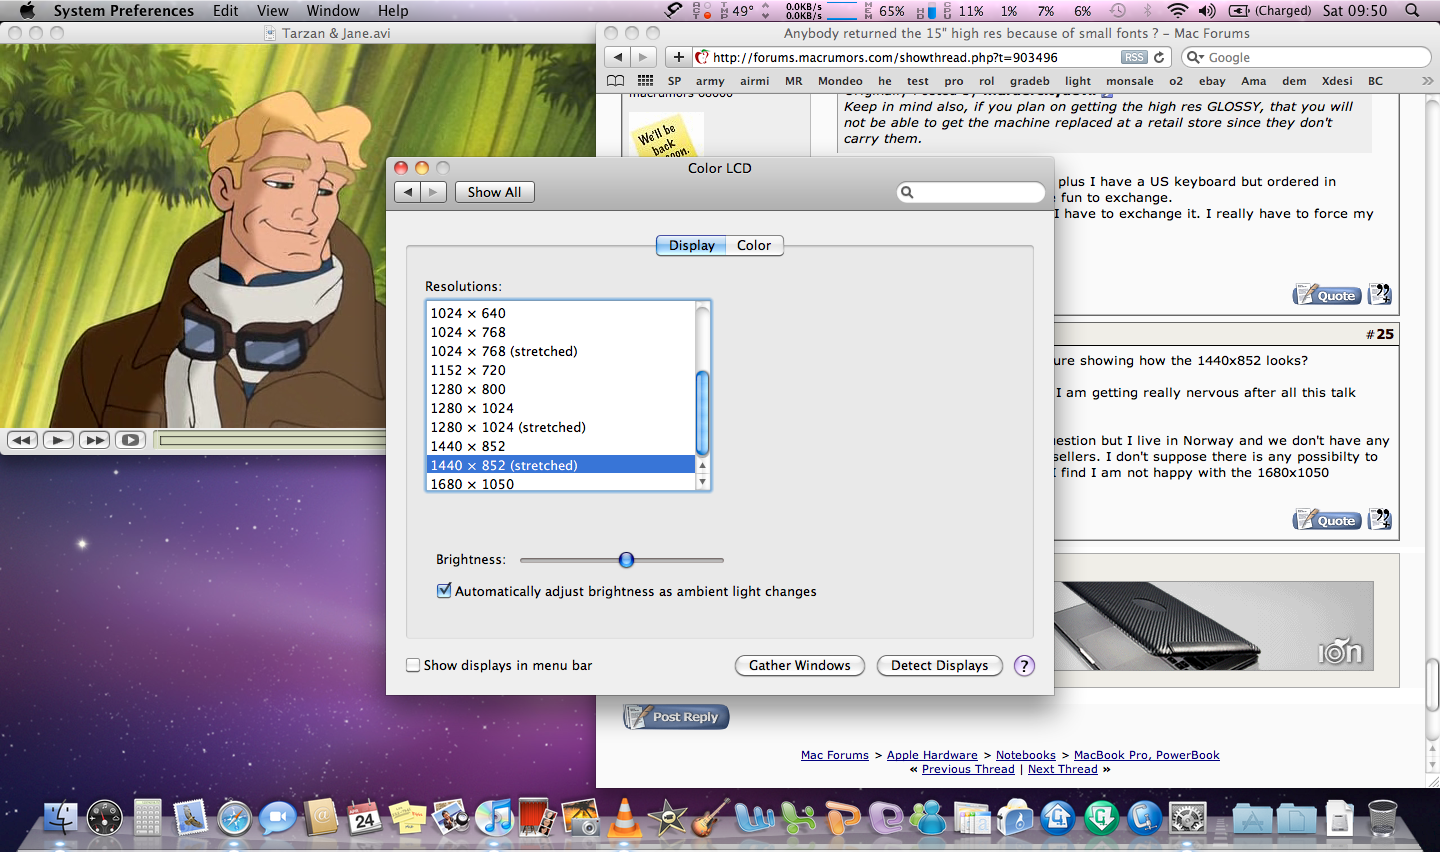Image resolution: width=1440 pixels, height=852 pixels.
Task: Open iMovie star icon in Dock
Action: (x=667, y=818)
